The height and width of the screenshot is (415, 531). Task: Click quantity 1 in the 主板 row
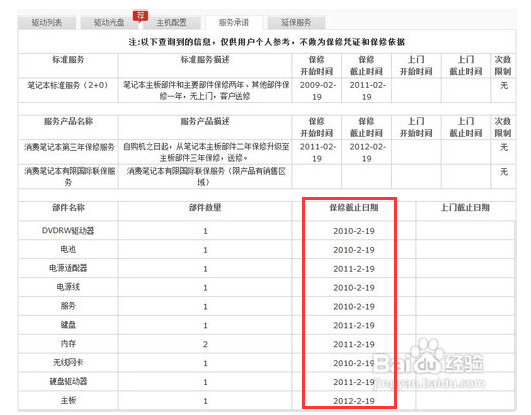coord(205,401)
